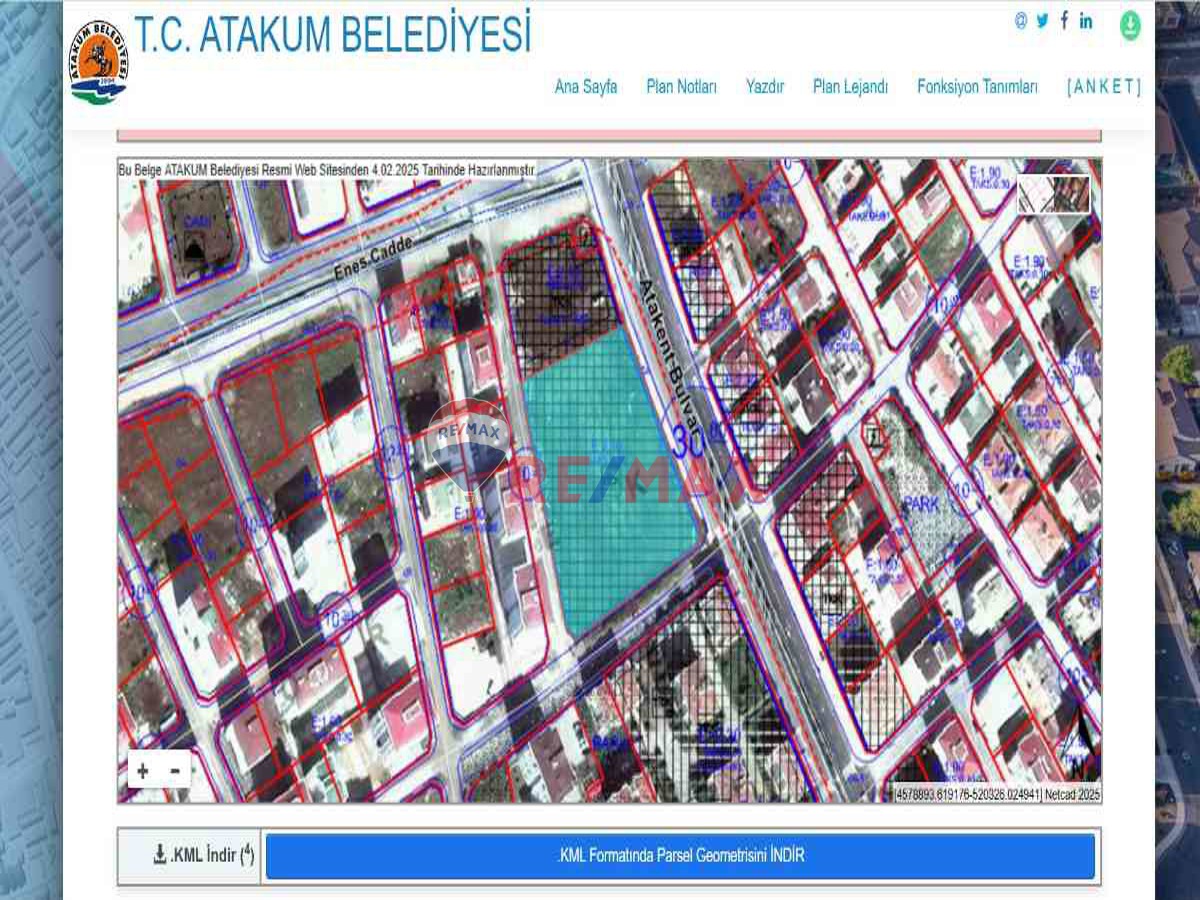The height and width of the screenshot is (900, 1200).
Task: Open the LinkedIn icon link
Action: coord(1086,21)
